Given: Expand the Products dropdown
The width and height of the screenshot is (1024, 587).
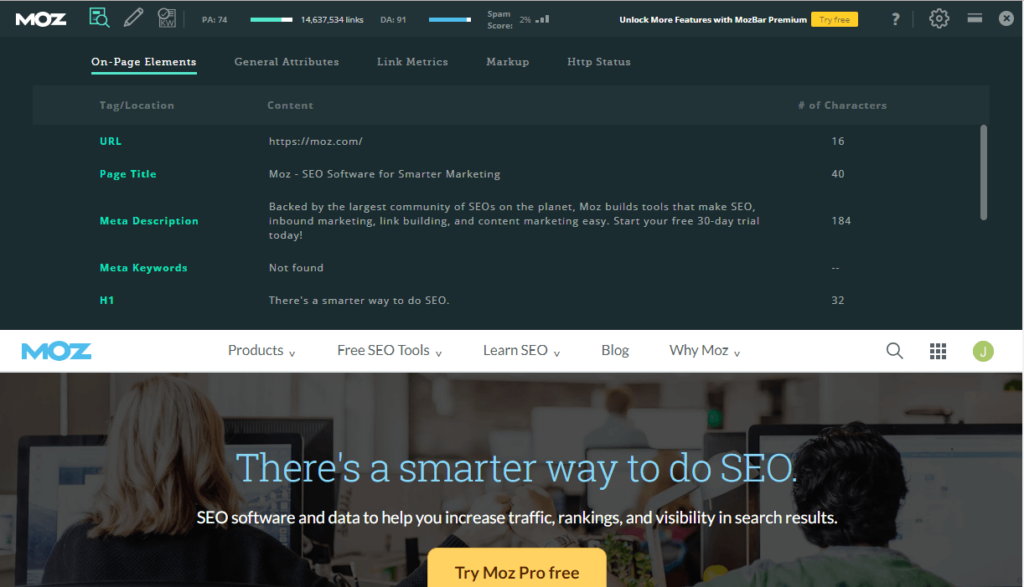Looking at the screenshot, I should (261, 350).
